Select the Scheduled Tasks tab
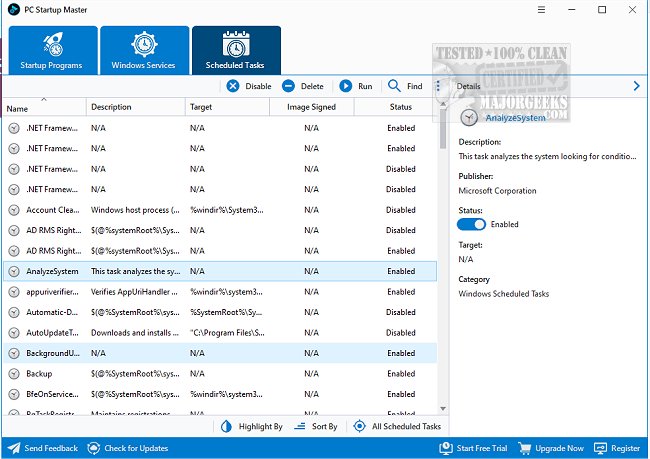Viewport: 650px width, 459px height. [236, 50]
